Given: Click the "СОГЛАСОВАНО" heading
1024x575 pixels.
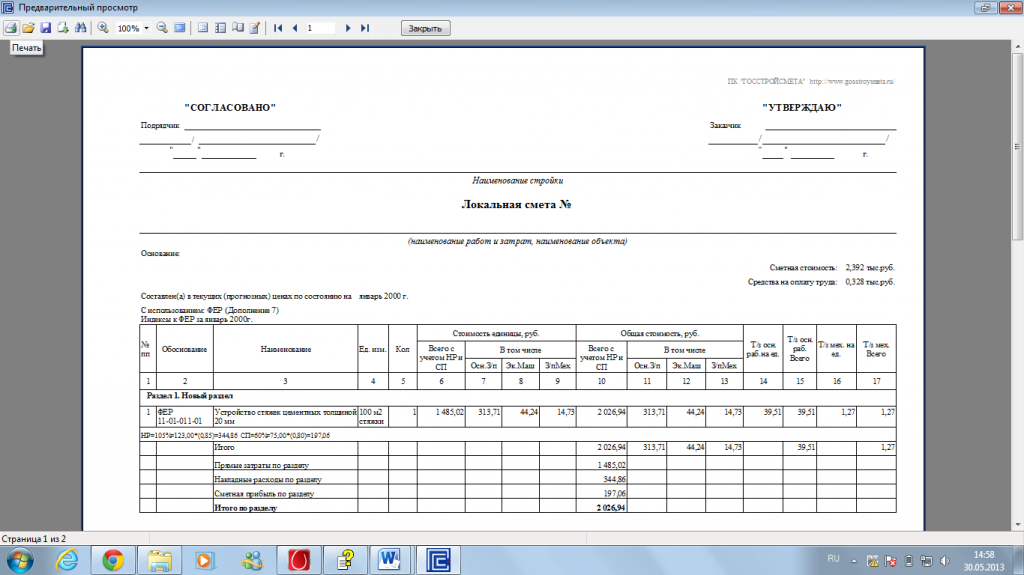Looking at the screenshot, I should 230,107.
